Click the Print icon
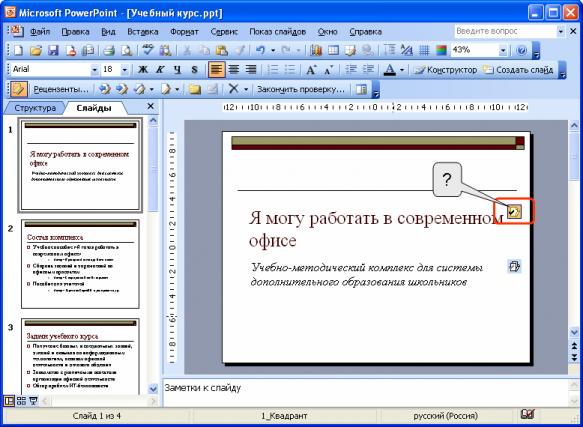Image resolution: width=583 pixels, height=427 pixels. click(109, 50)
